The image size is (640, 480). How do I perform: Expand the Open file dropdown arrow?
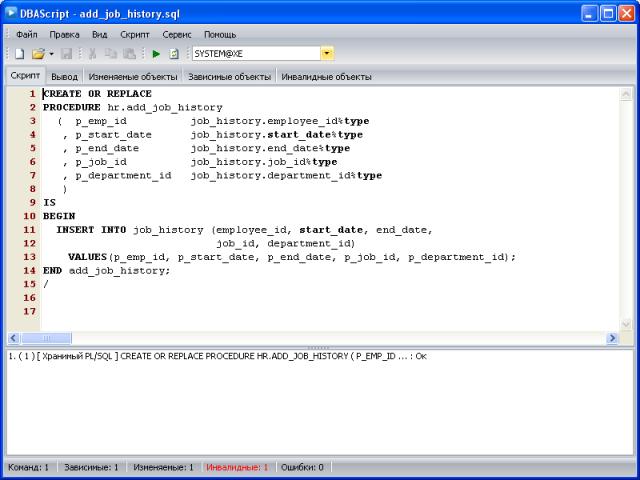click(x=51, y=53)
